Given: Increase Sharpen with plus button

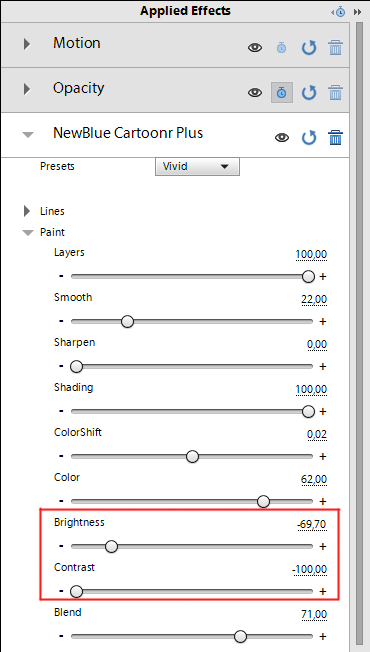Looking at the screenshot, I should 323,367.
